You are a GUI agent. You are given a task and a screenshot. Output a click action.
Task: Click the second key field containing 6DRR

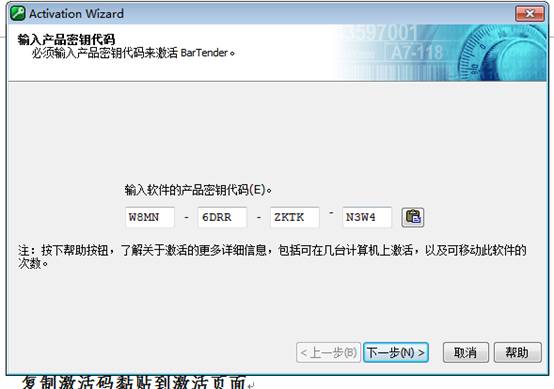222,217
